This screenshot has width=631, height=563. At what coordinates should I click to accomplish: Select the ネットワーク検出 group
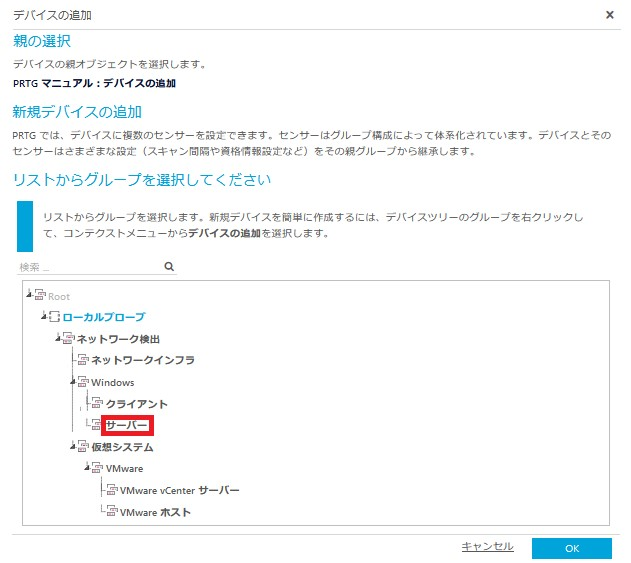pos(118,339)
